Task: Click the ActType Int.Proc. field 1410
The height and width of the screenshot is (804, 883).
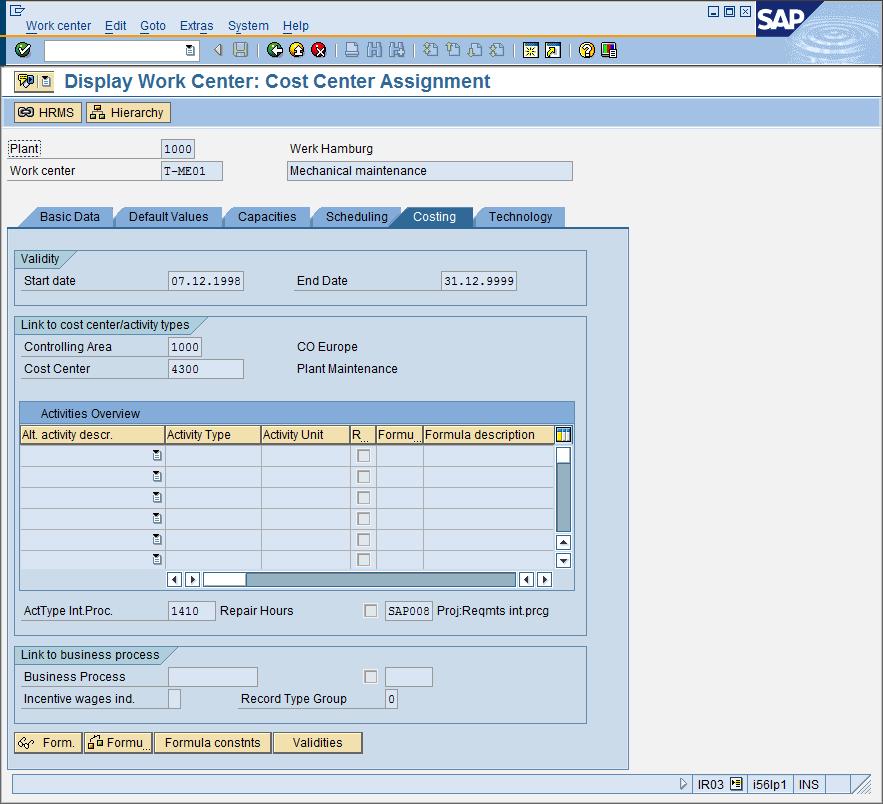Action: pyautogui.click(x=191, y=611)
